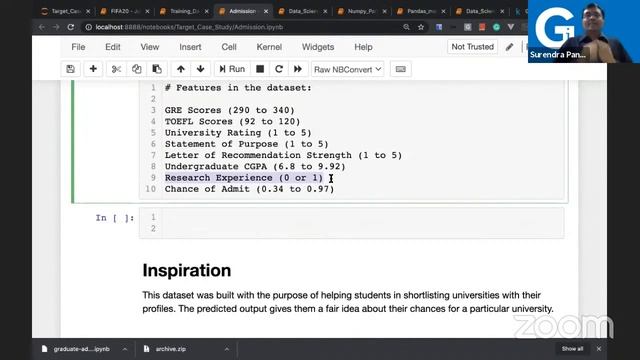640x360 pixels.
Task: Click Show all downloads
Action: [572, 349]
